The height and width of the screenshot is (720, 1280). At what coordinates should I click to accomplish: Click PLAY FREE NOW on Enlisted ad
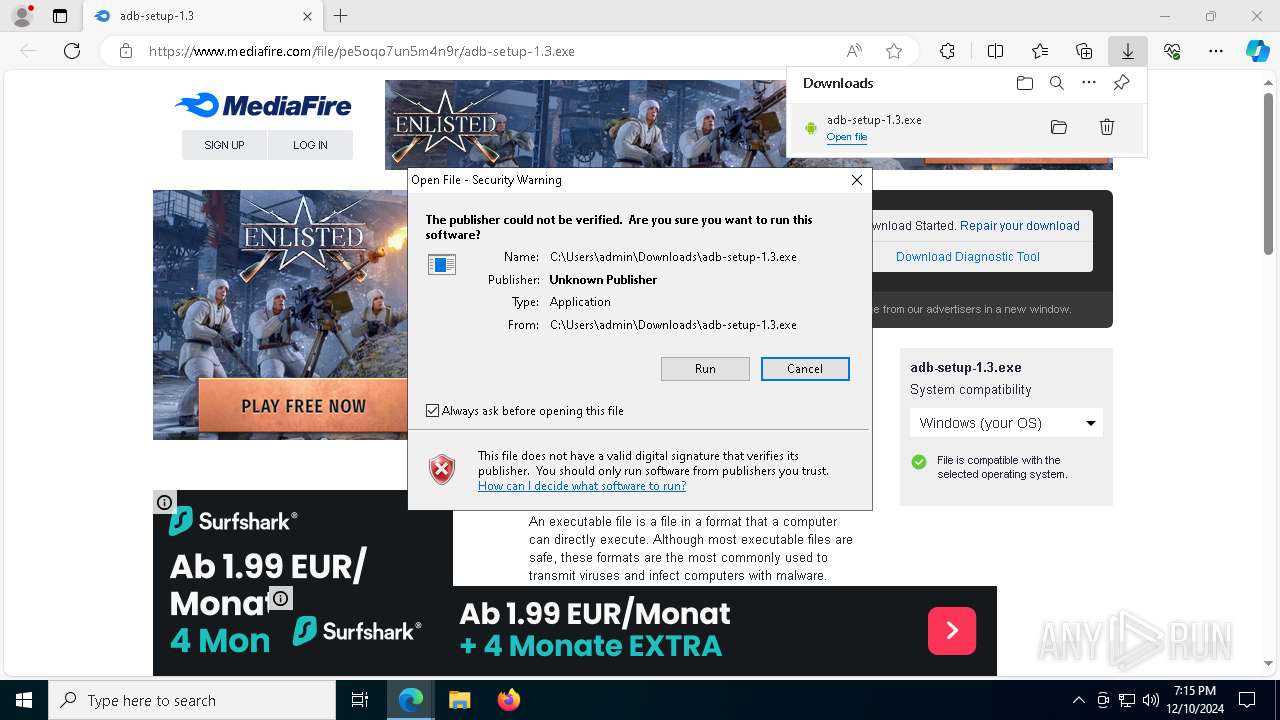point(304,406)
